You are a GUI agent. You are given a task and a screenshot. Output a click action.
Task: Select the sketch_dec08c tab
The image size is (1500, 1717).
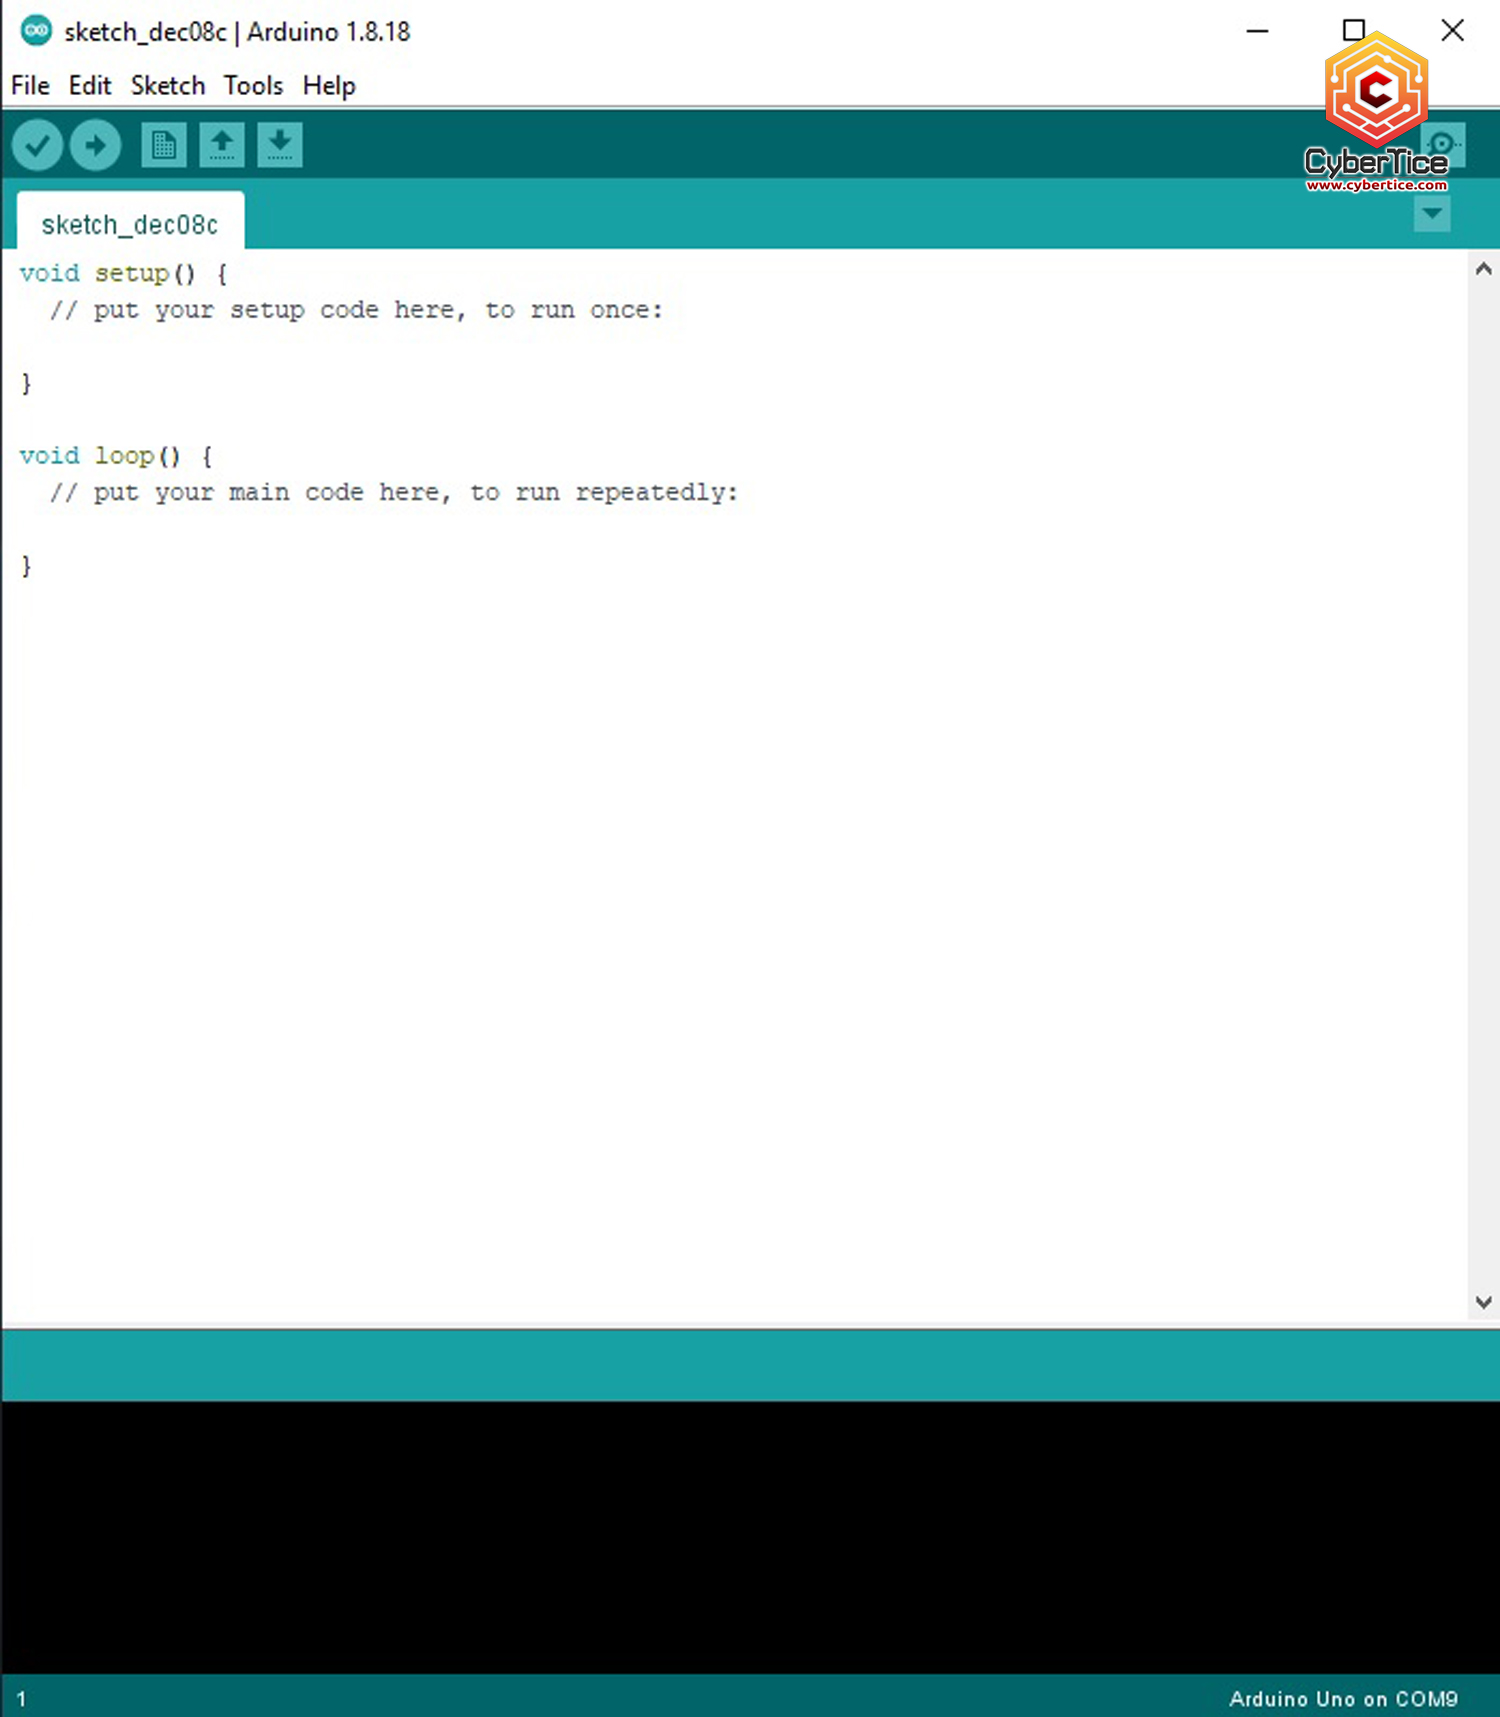click(130, 224)
